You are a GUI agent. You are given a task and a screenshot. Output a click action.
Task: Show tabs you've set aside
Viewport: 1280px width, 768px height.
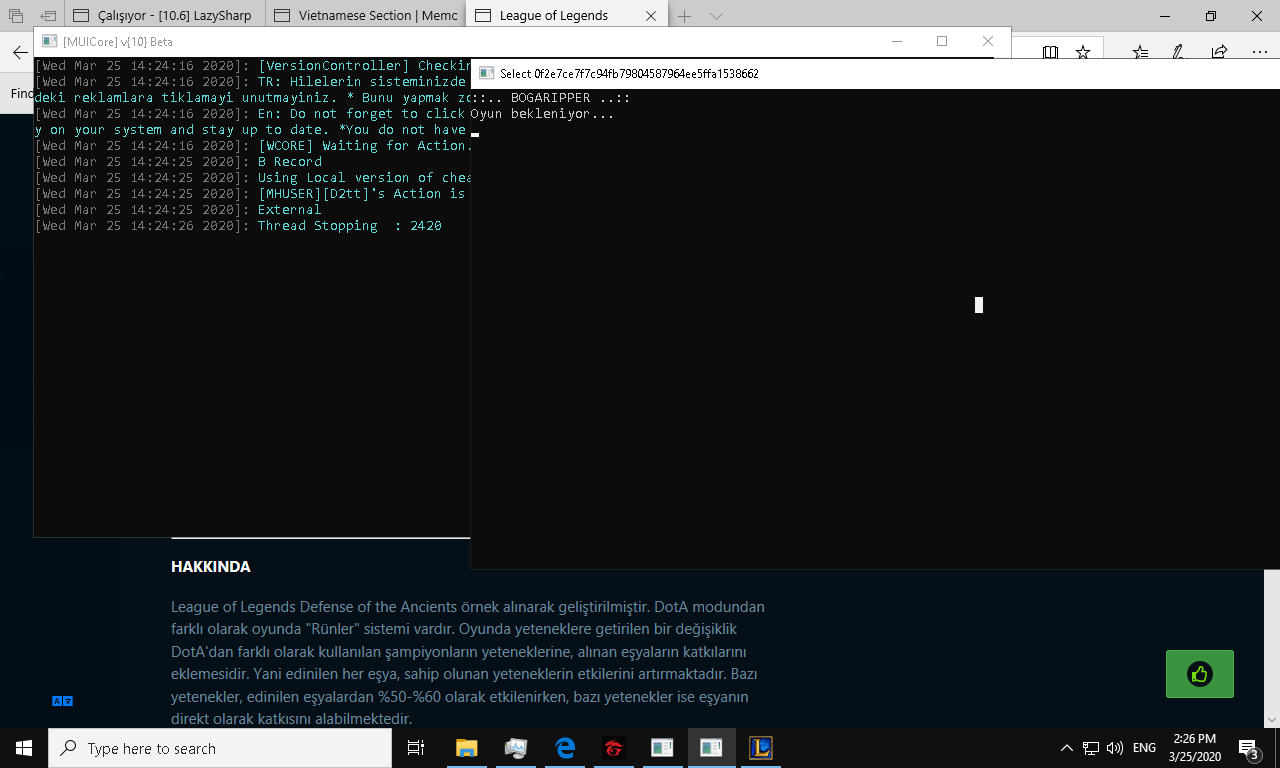tap(16, 16)
